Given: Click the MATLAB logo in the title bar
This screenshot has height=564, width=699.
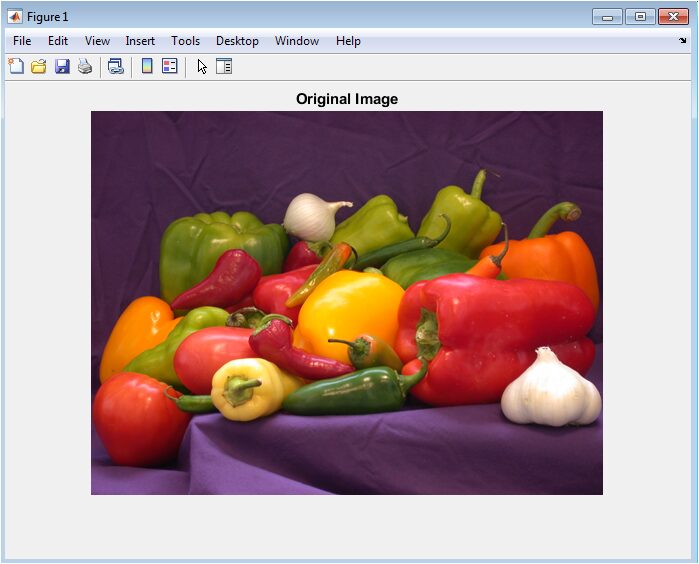Looking at the screenshot, I should pyautogui.click(x=15, y=16).
